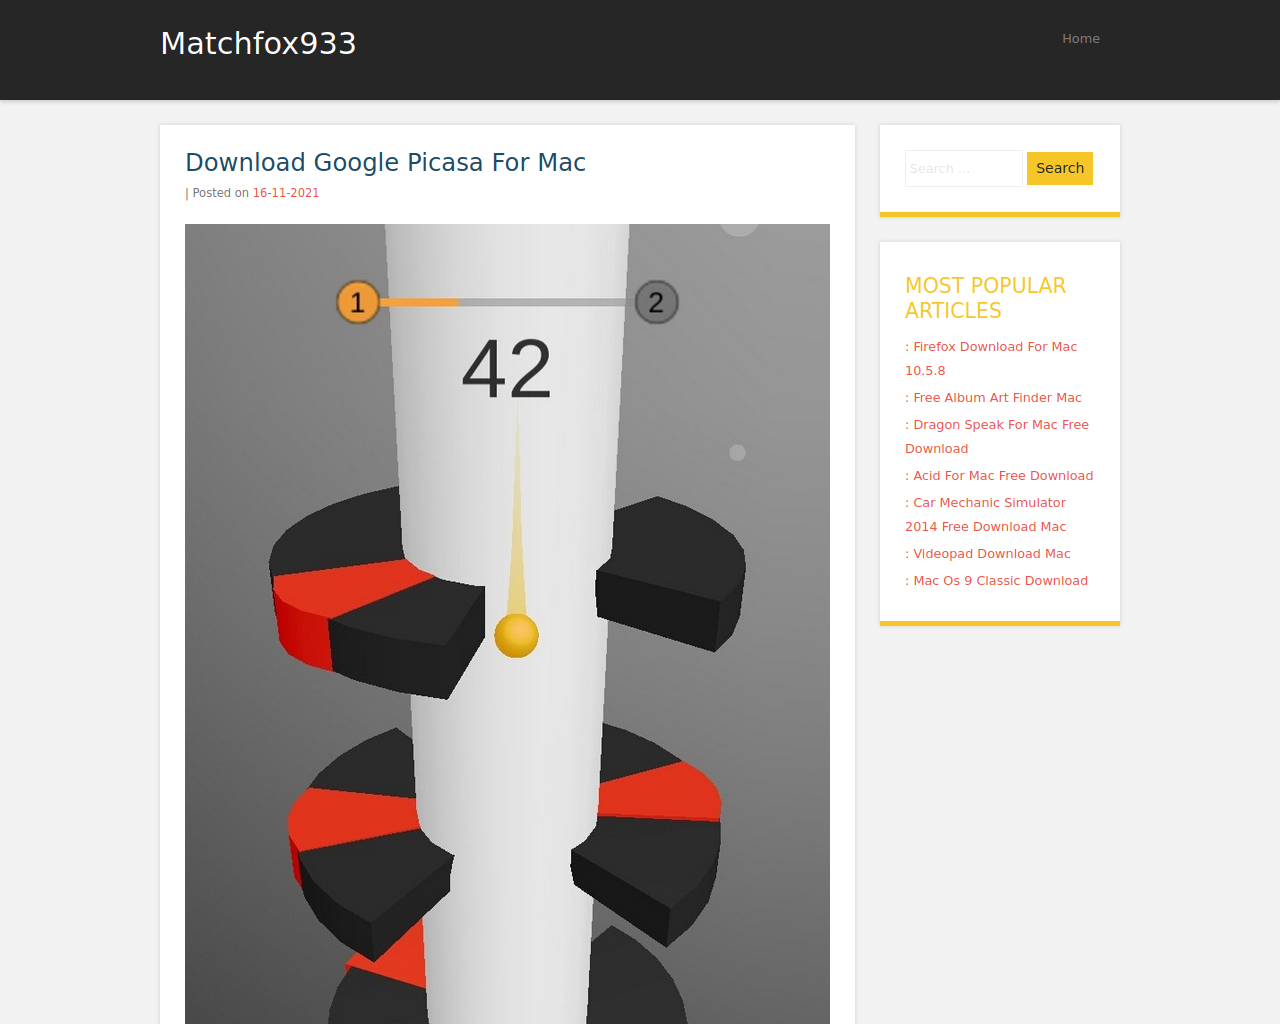Screen dimensions: 1280x1024
Task: Click the 16-11-2021 post date link
Action: click(286, 193)
